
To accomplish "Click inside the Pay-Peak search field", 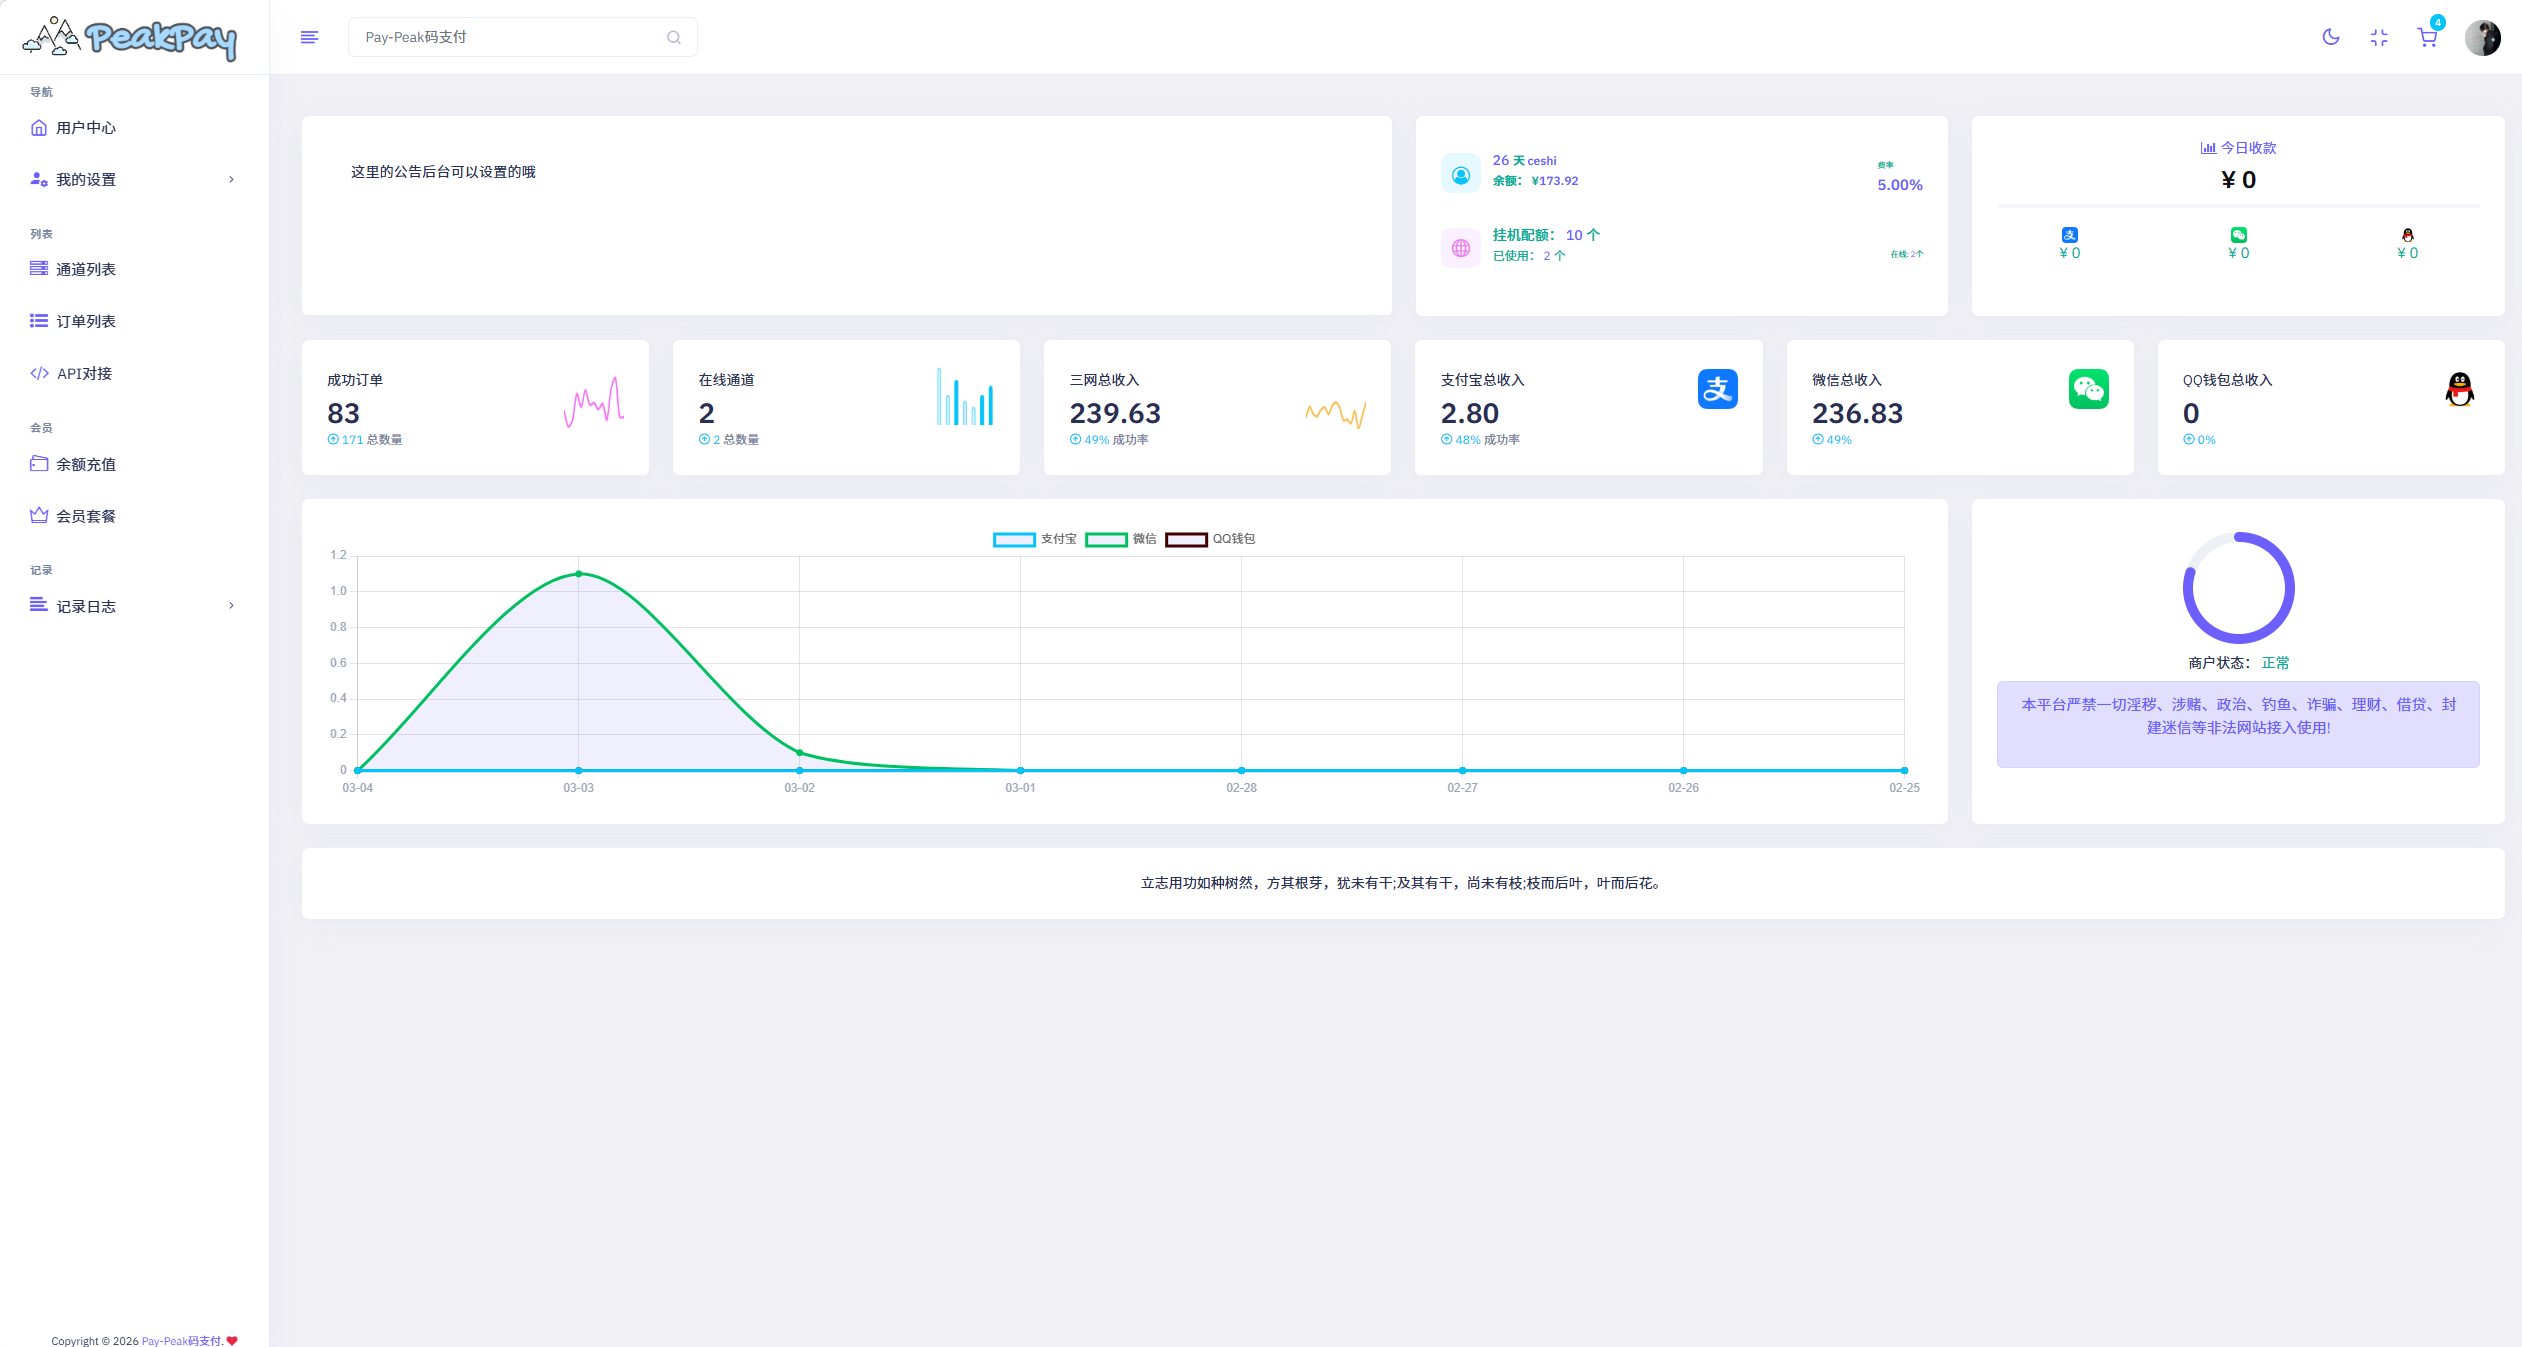I will [x=510, y=37].
